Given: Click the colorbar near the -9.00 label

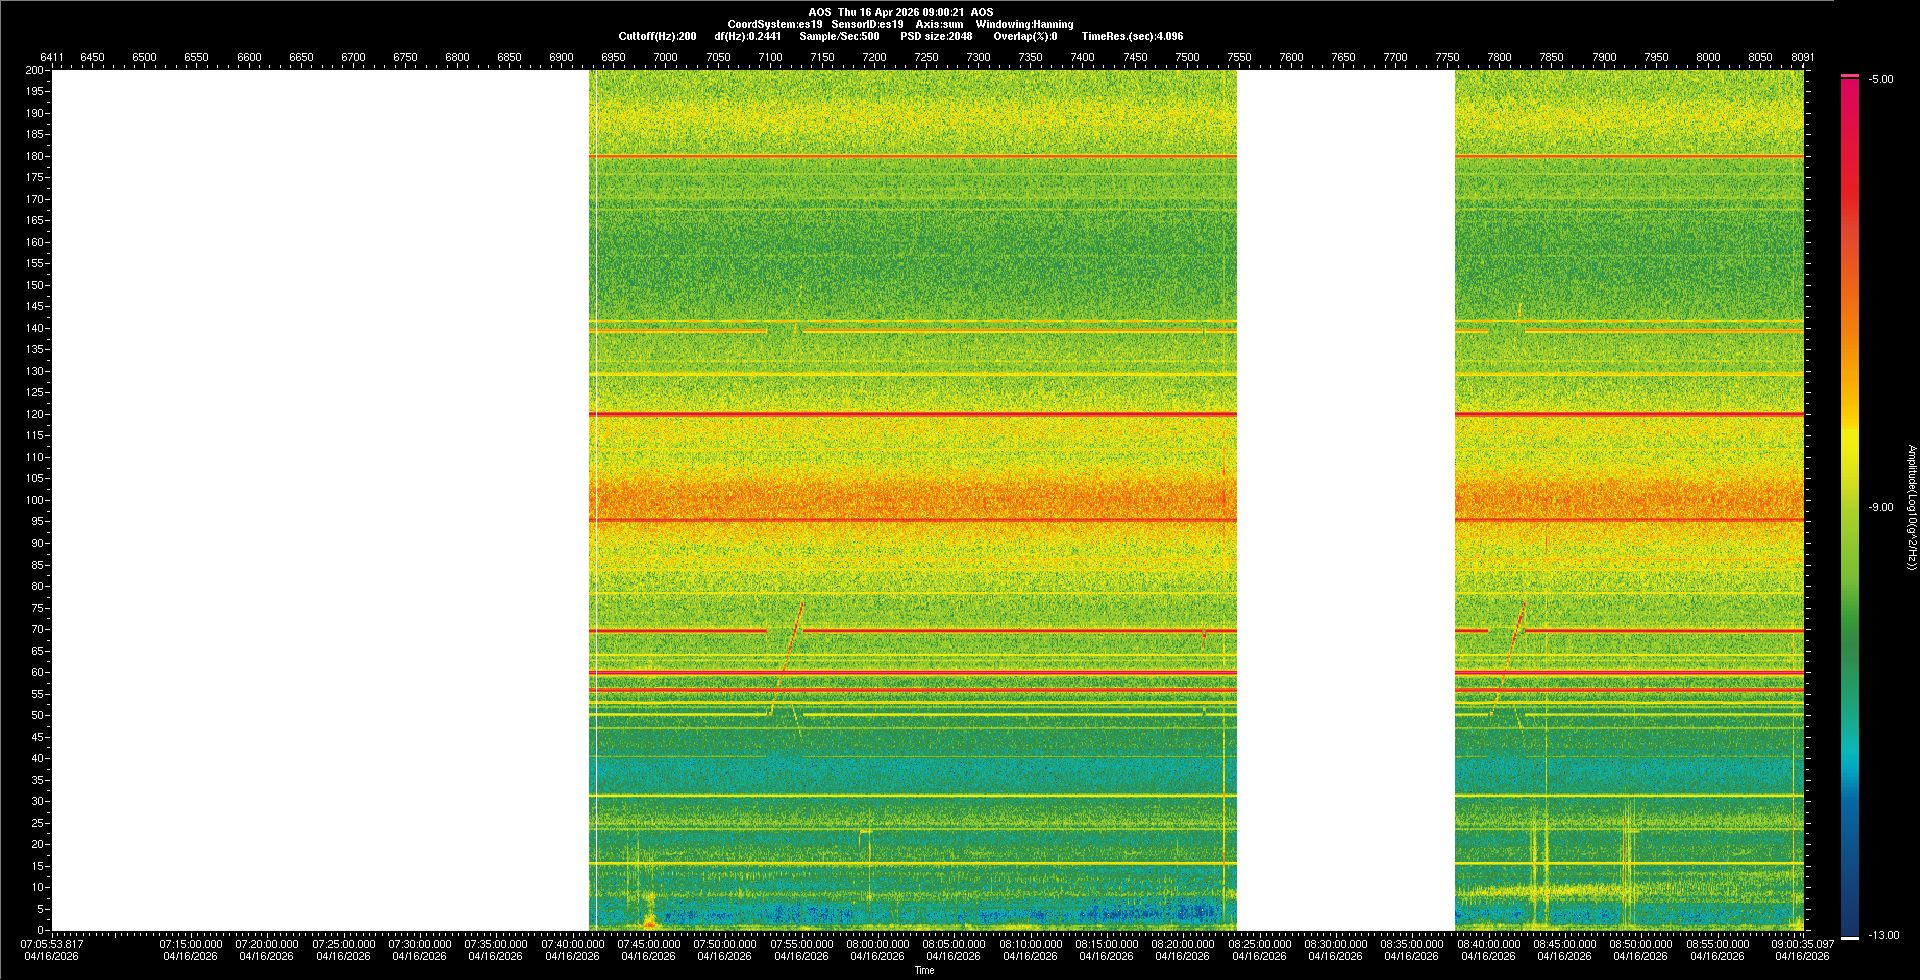Looking at the screenshot, I should point(1849,507).
